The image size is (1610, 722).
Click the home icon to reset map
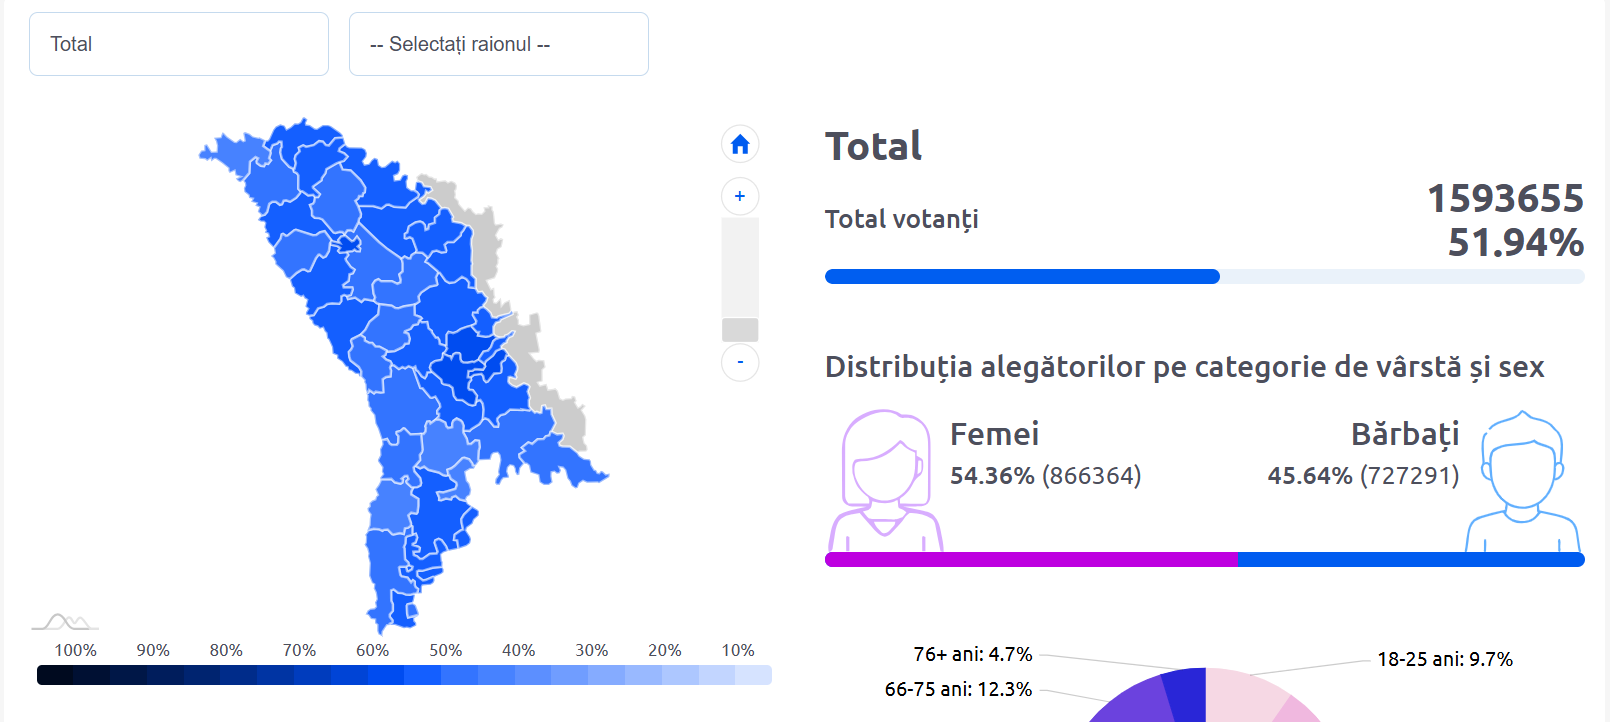740,145
